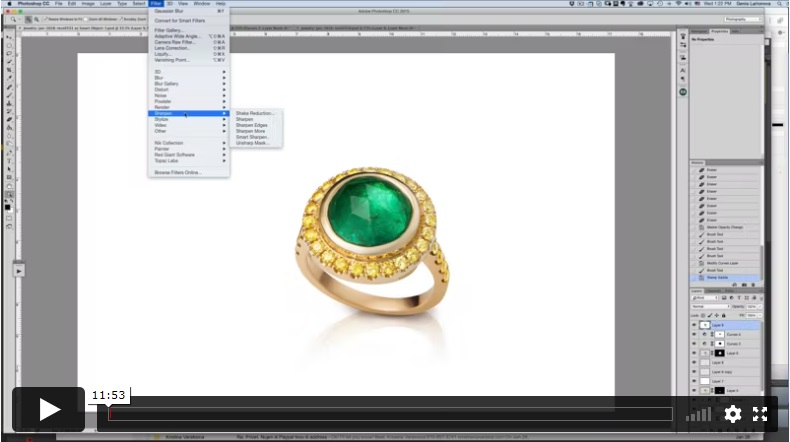Click the lock position icon
Image resolution: width=790 pixels, height=442 pixels.
point(716,315)
